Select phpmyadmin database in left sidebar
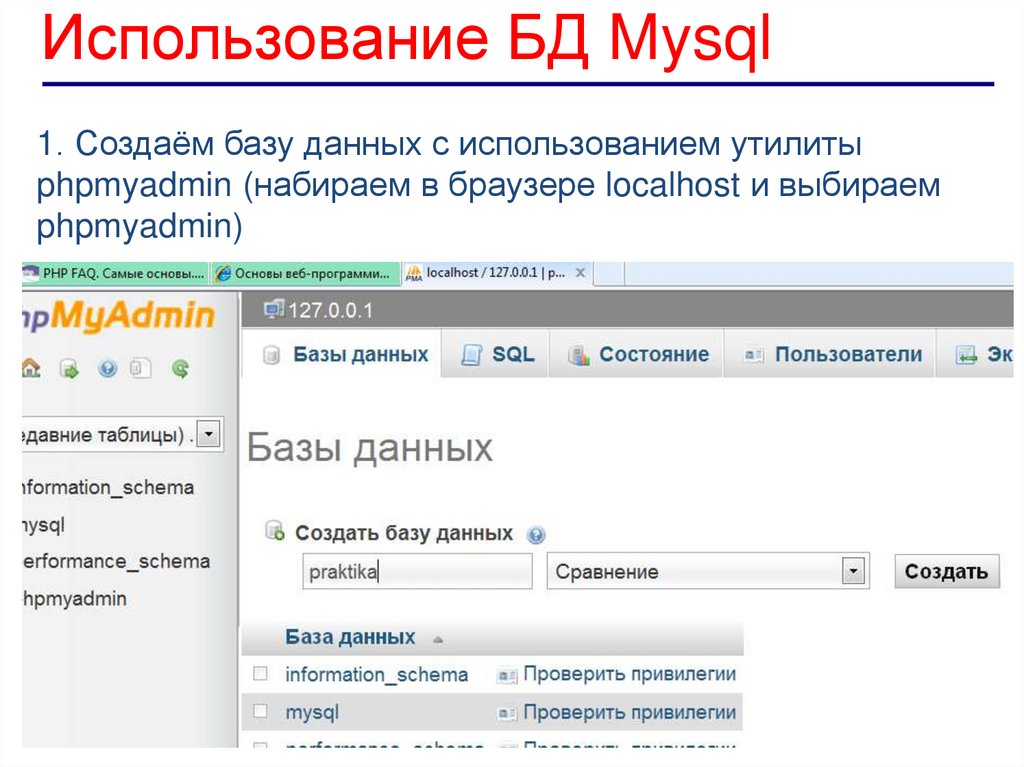Image resolution: width=1024 pixels, height=767 pixels. click(74, 598)
